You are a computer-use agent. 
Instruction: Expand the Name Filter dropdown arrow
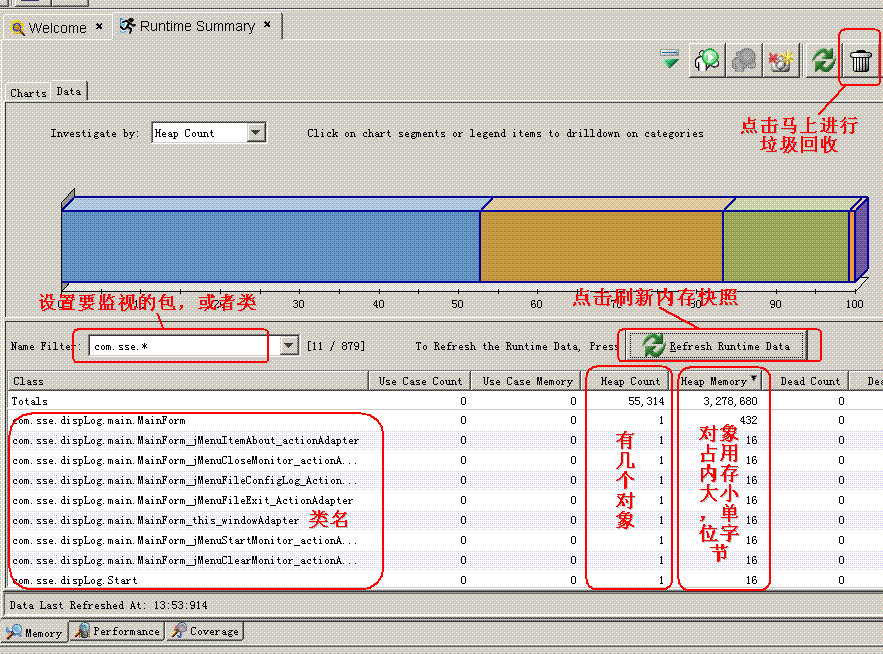289,346
